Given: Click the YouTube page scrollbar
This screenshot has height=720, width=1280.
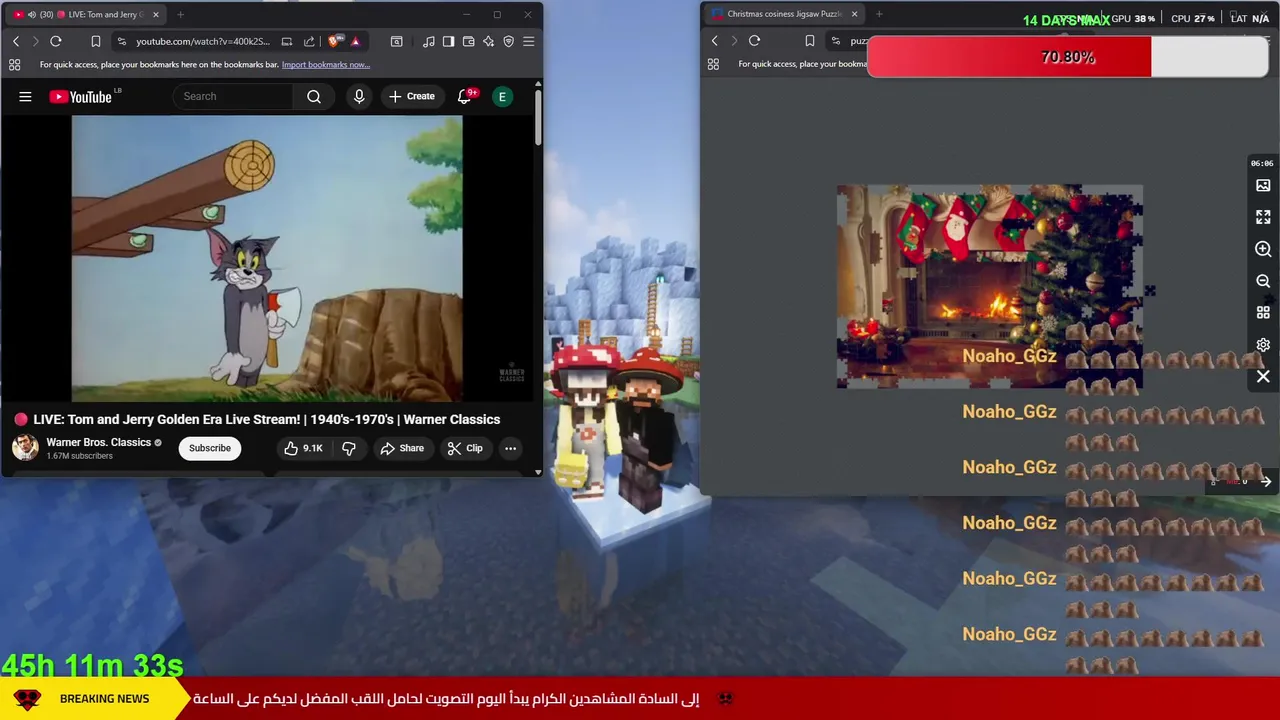Looking at the screenshot, I should pos(538,118).
